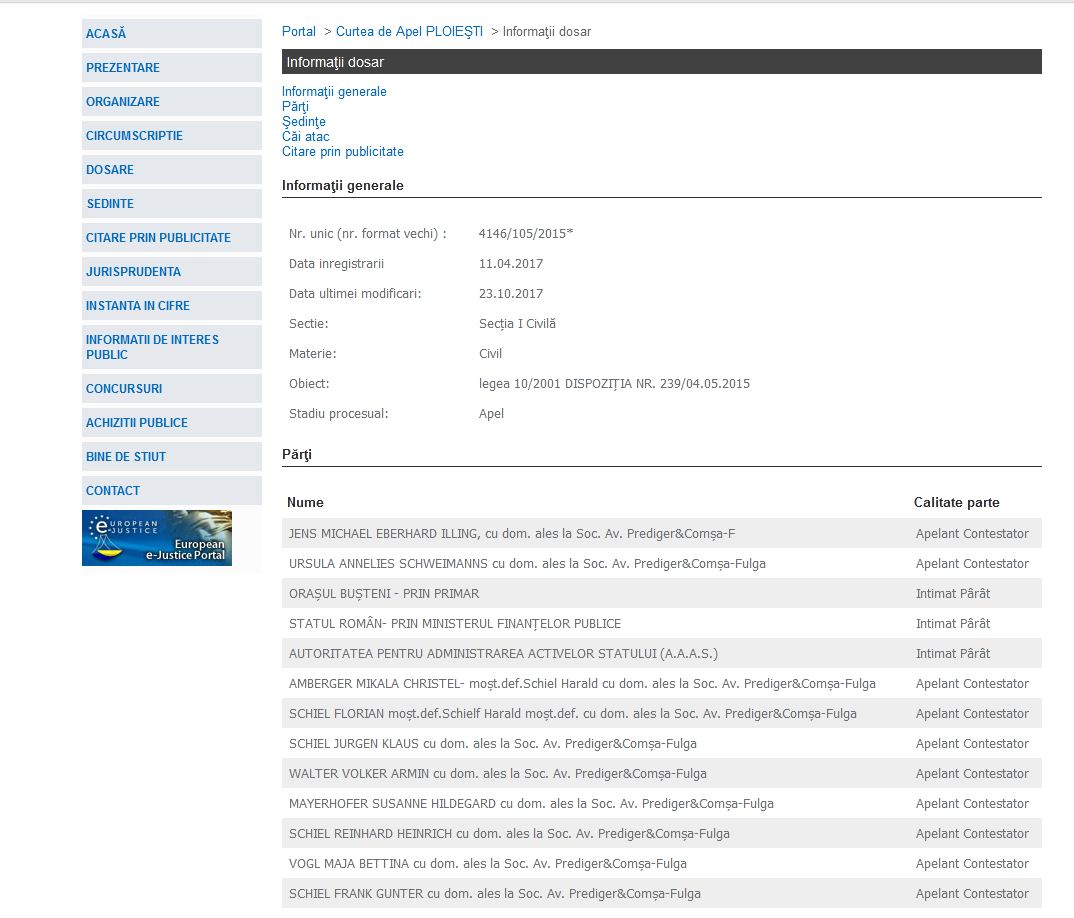Open the PREZENTARE sidebar section

click(123, 68)
